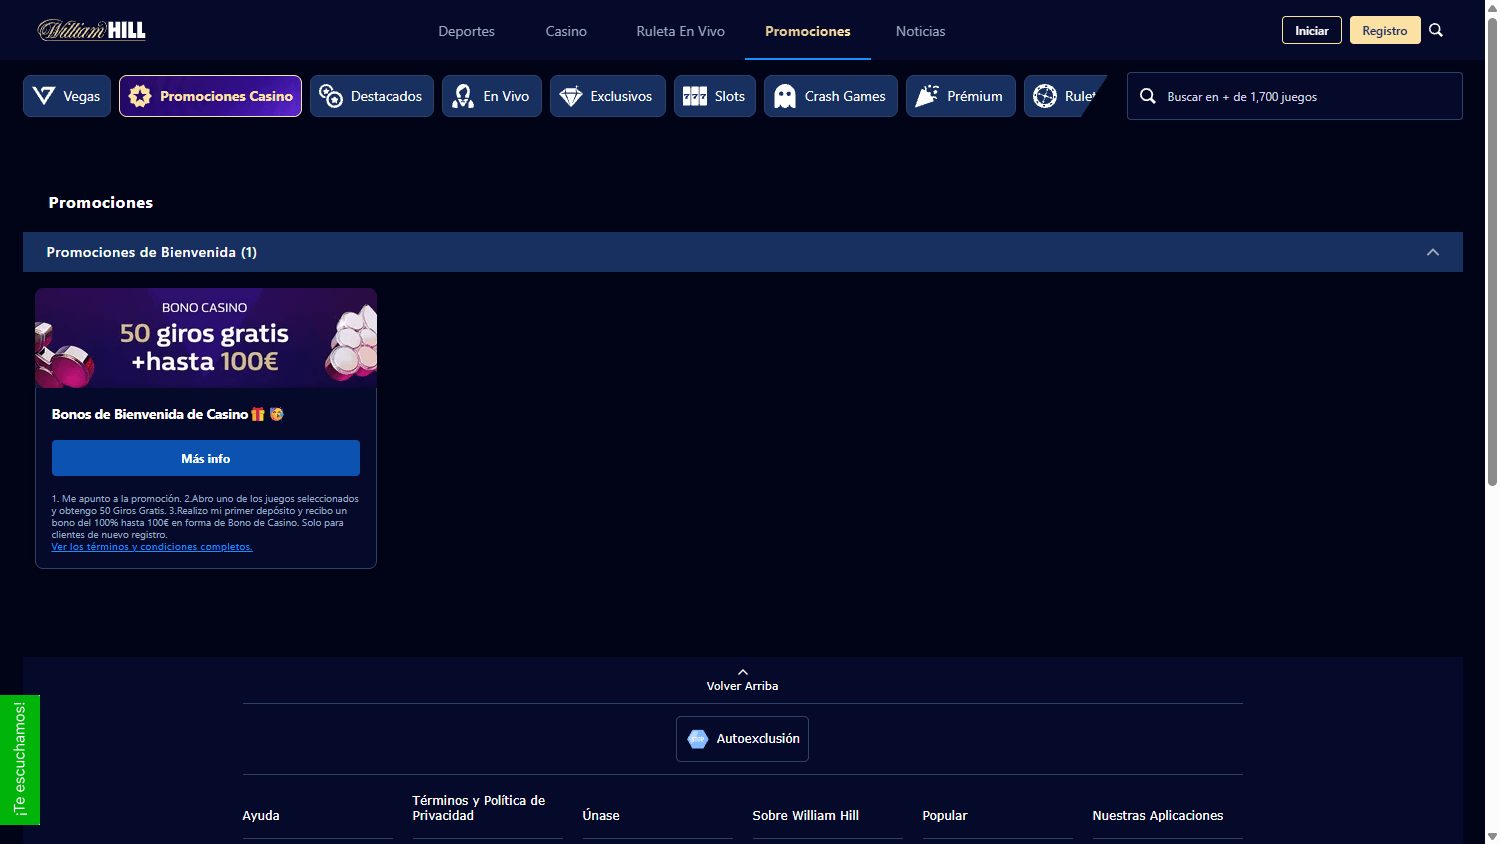
Task: Select the Vegas category icon
Action: tap(44, 96)
